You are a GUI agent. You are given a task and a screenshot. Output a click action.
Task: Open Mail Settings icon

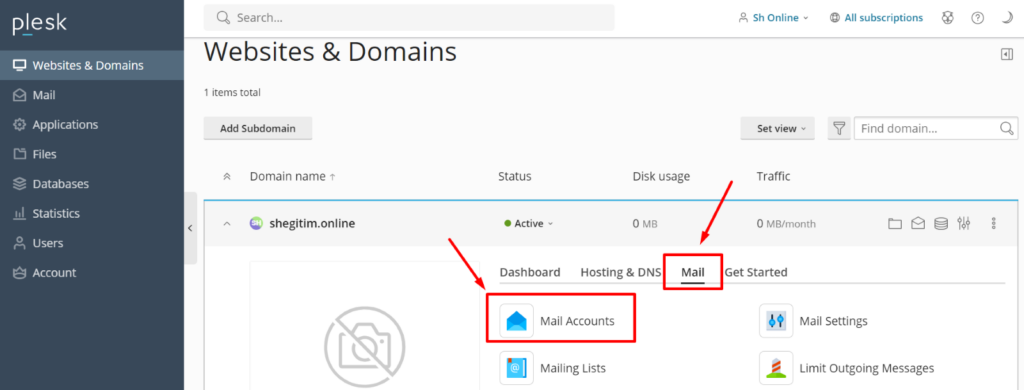point(776,321)
